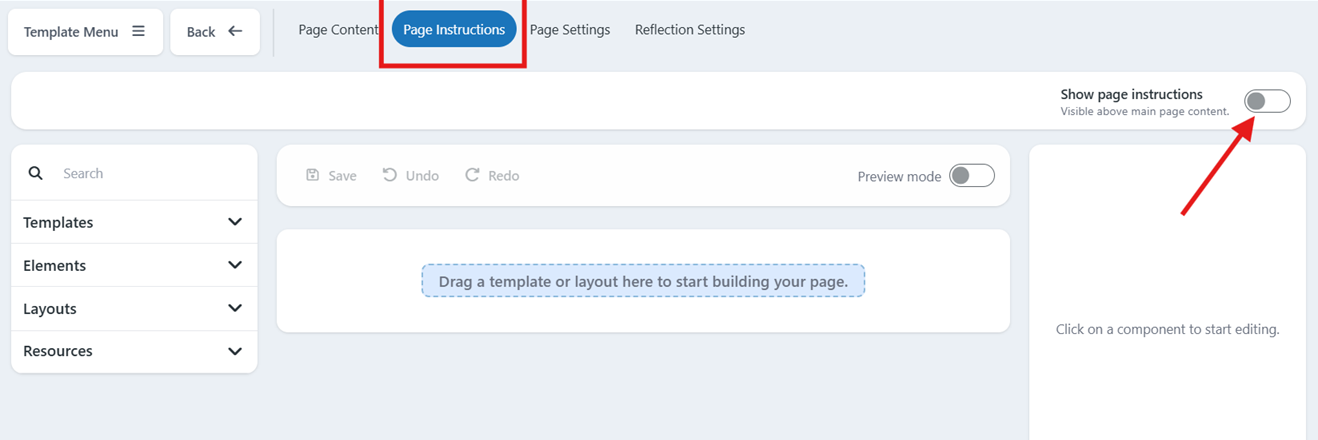Expand the Layouts section chevron
This screenshot has width=1318, height=440.
(x=235, y=308)
